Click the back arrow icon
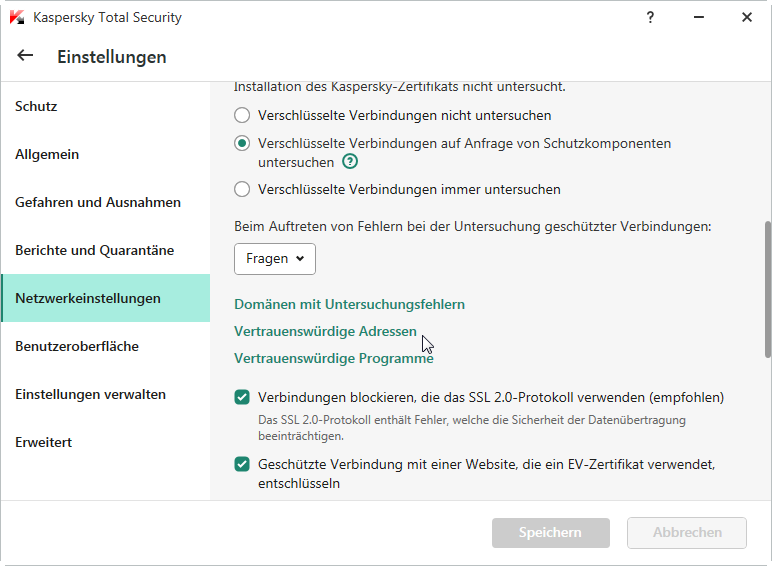Viewport: 772px width, 566px height. tap(25, 56)
